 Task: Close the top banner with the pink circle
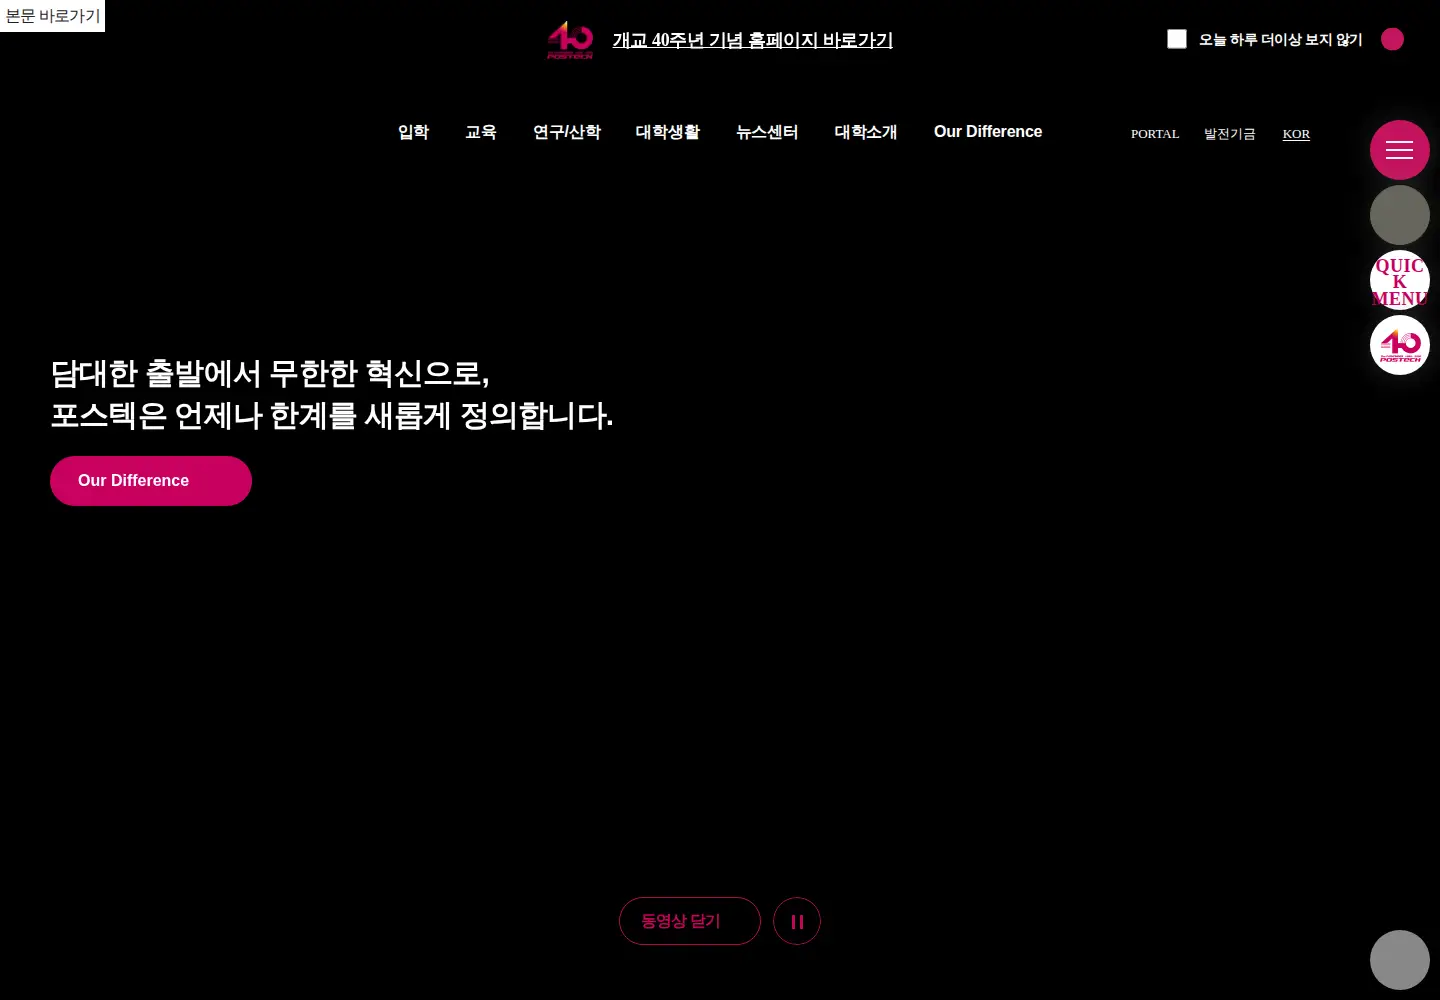1392,39
